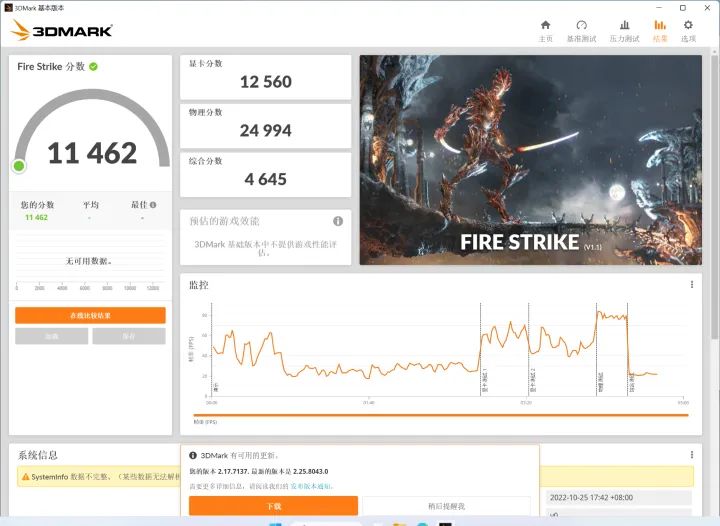Click the 显卡分数 value 12 560
The image size is (720, 526).
[265, 82]
